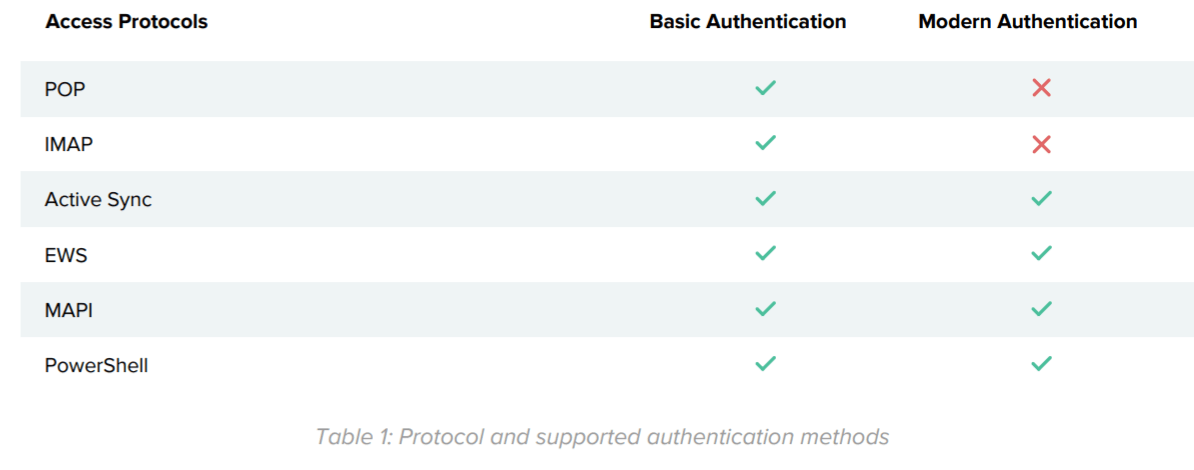Click the MAPI Basic Authentication checkmark
This screenshot has height=470, width=1194.
pyautogui.click(x=765, y=310)
